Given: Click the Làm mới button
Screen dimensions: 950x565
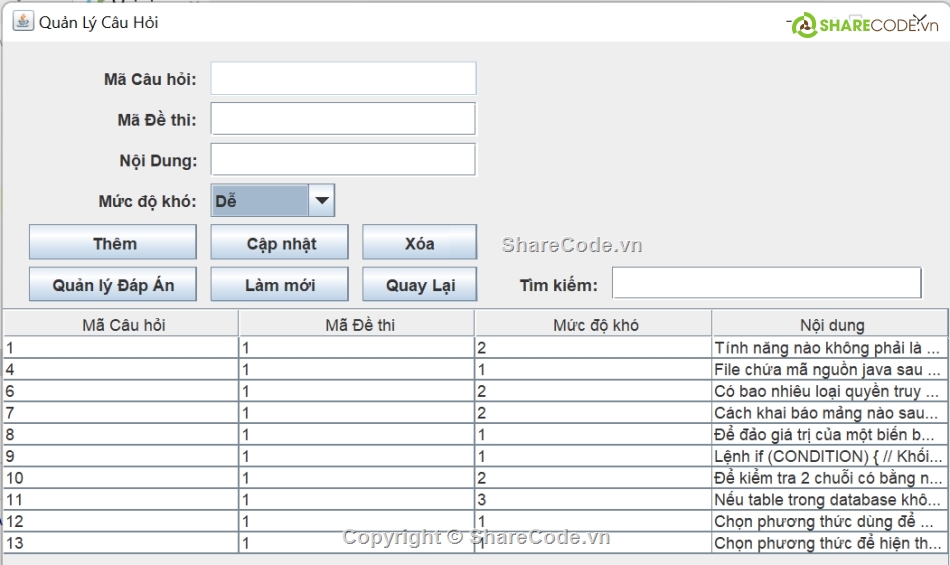Looking at the screenshot, I should tap(280, 285).
